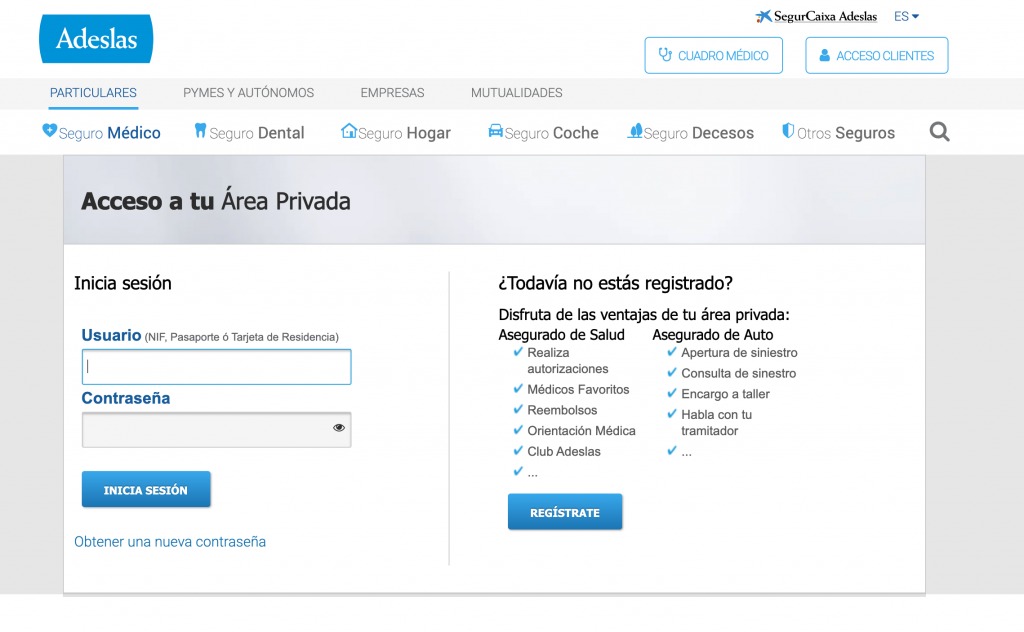Click the 'Usuario' field label
The height and width of the screenshot is (632, 1024).
pyautogui.click(x=111, y=336)
